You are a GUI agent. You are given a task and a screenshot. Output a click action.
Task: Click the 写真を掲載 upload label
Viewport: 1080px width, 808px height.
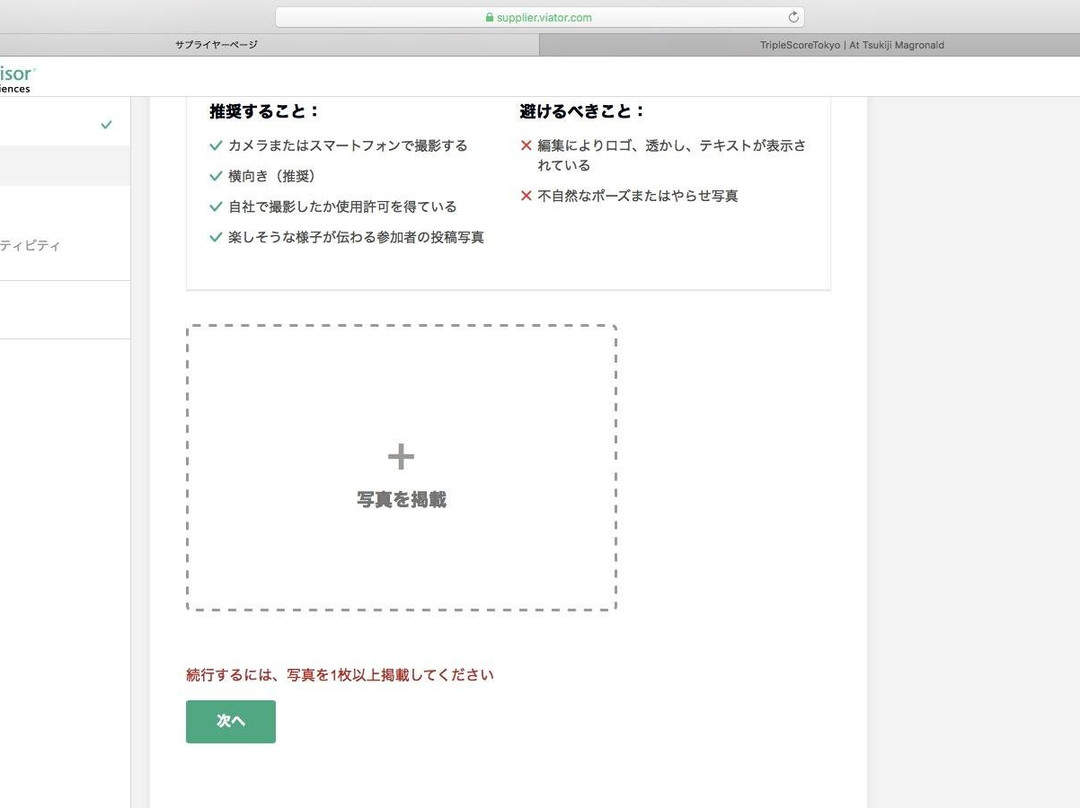tap(401, 500)
